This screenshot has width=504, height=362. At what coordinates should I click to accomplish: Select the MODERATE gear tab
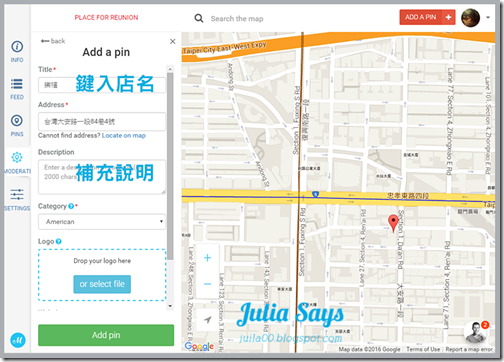17,163
